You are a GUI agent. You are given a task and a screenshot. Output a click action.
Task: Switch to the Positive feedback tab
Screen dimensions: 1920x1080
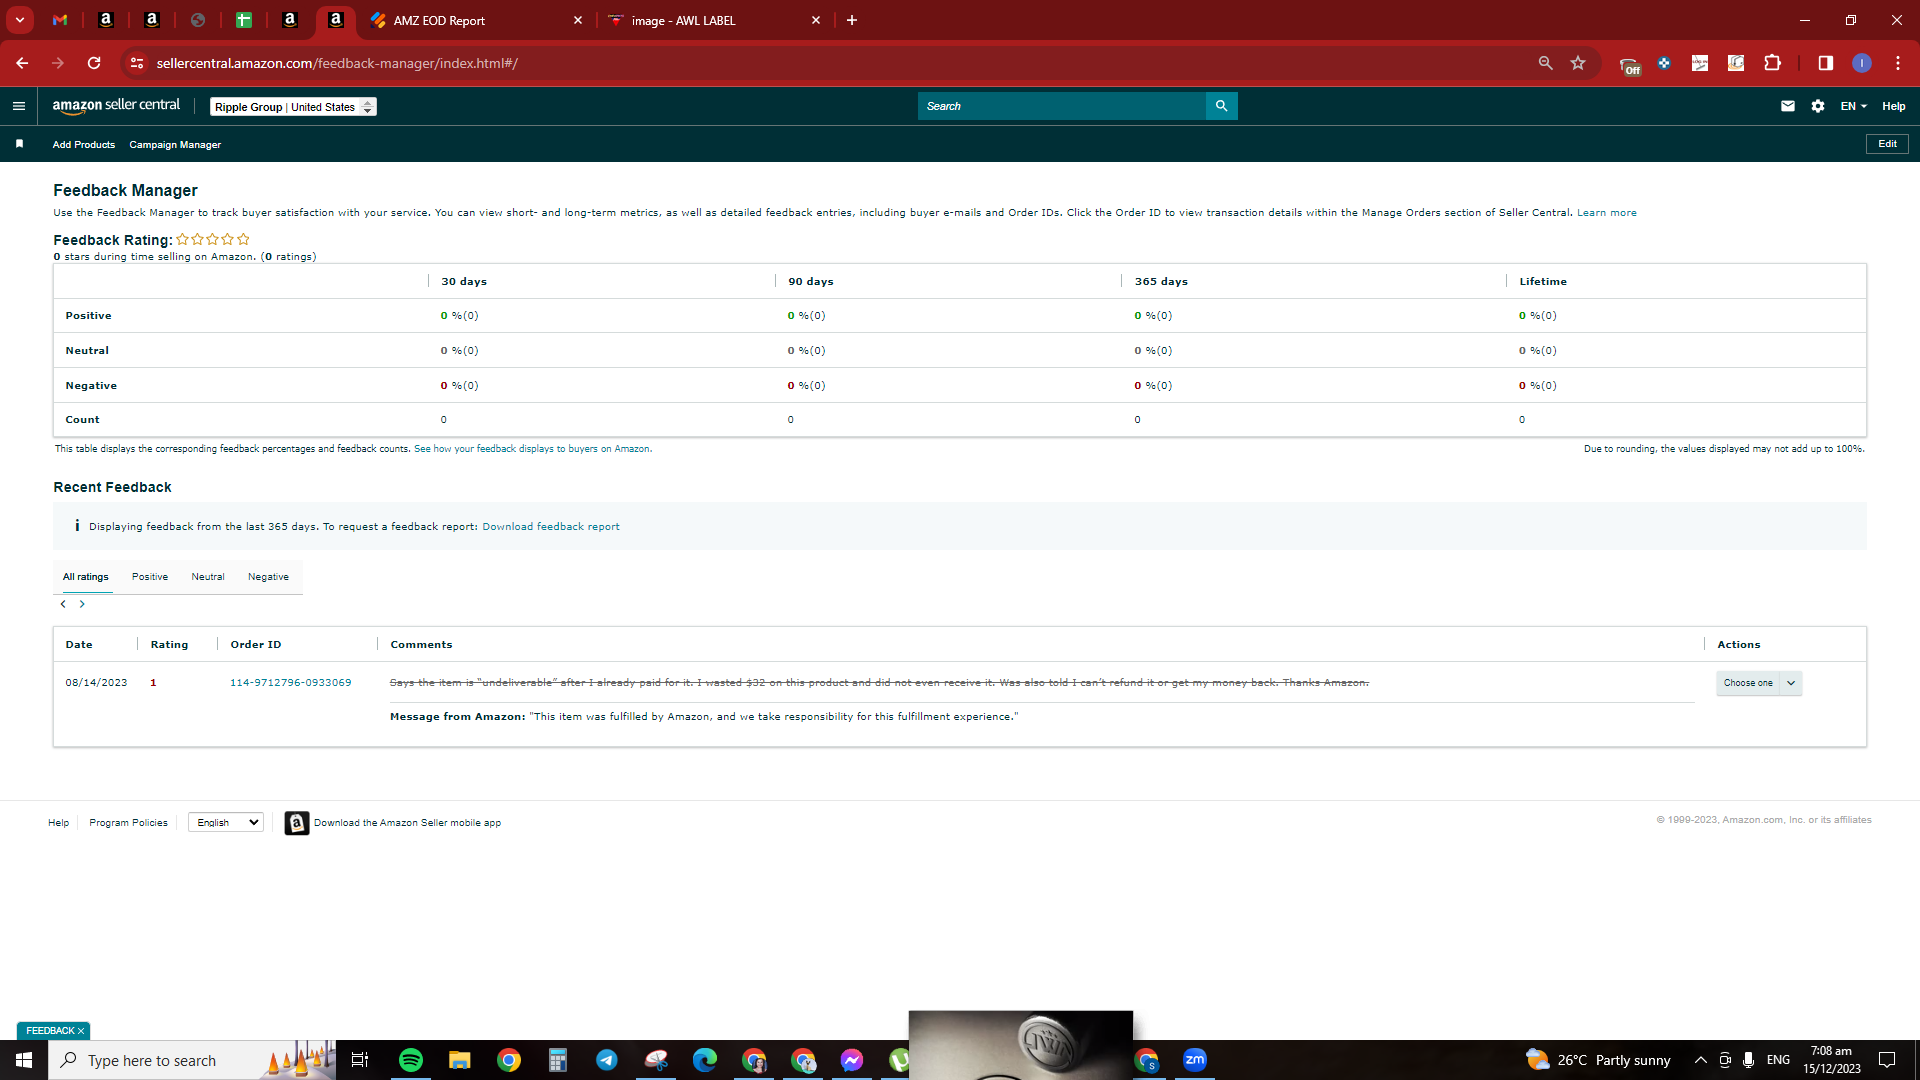150,577
